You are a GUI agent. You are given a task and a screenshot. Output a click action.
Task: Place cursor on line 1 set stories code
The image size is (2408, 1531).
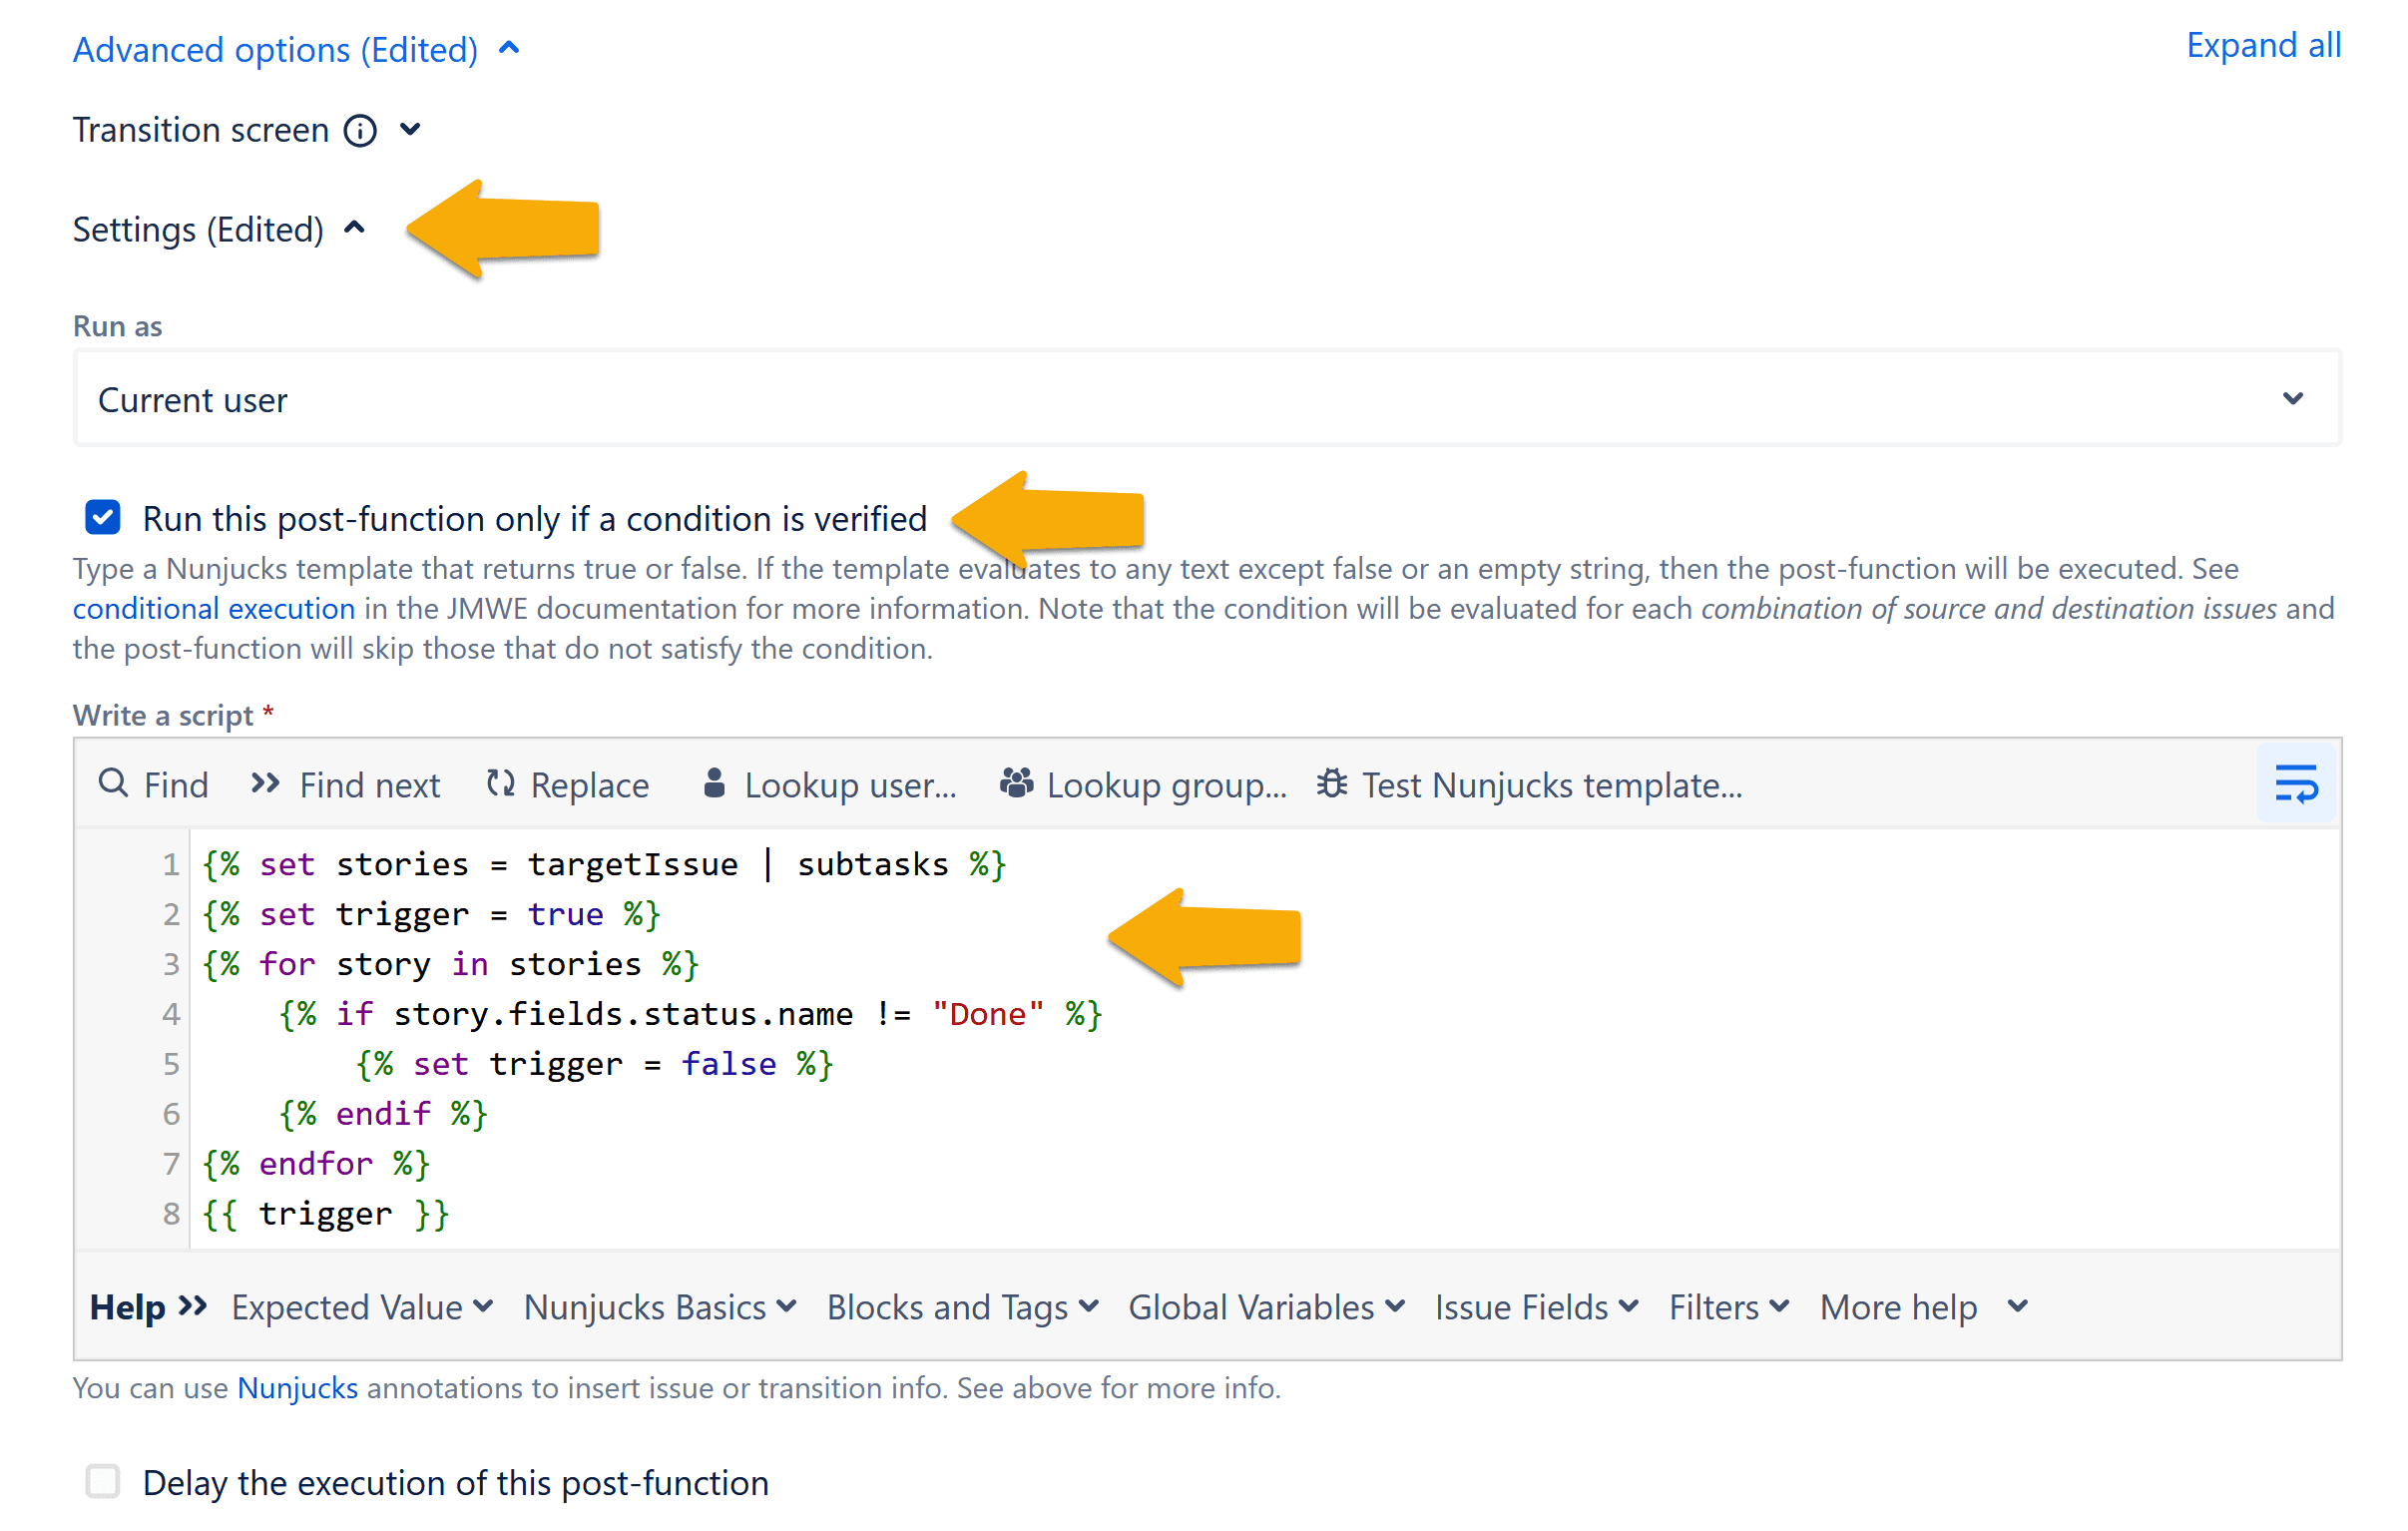[x=603, y=864]
